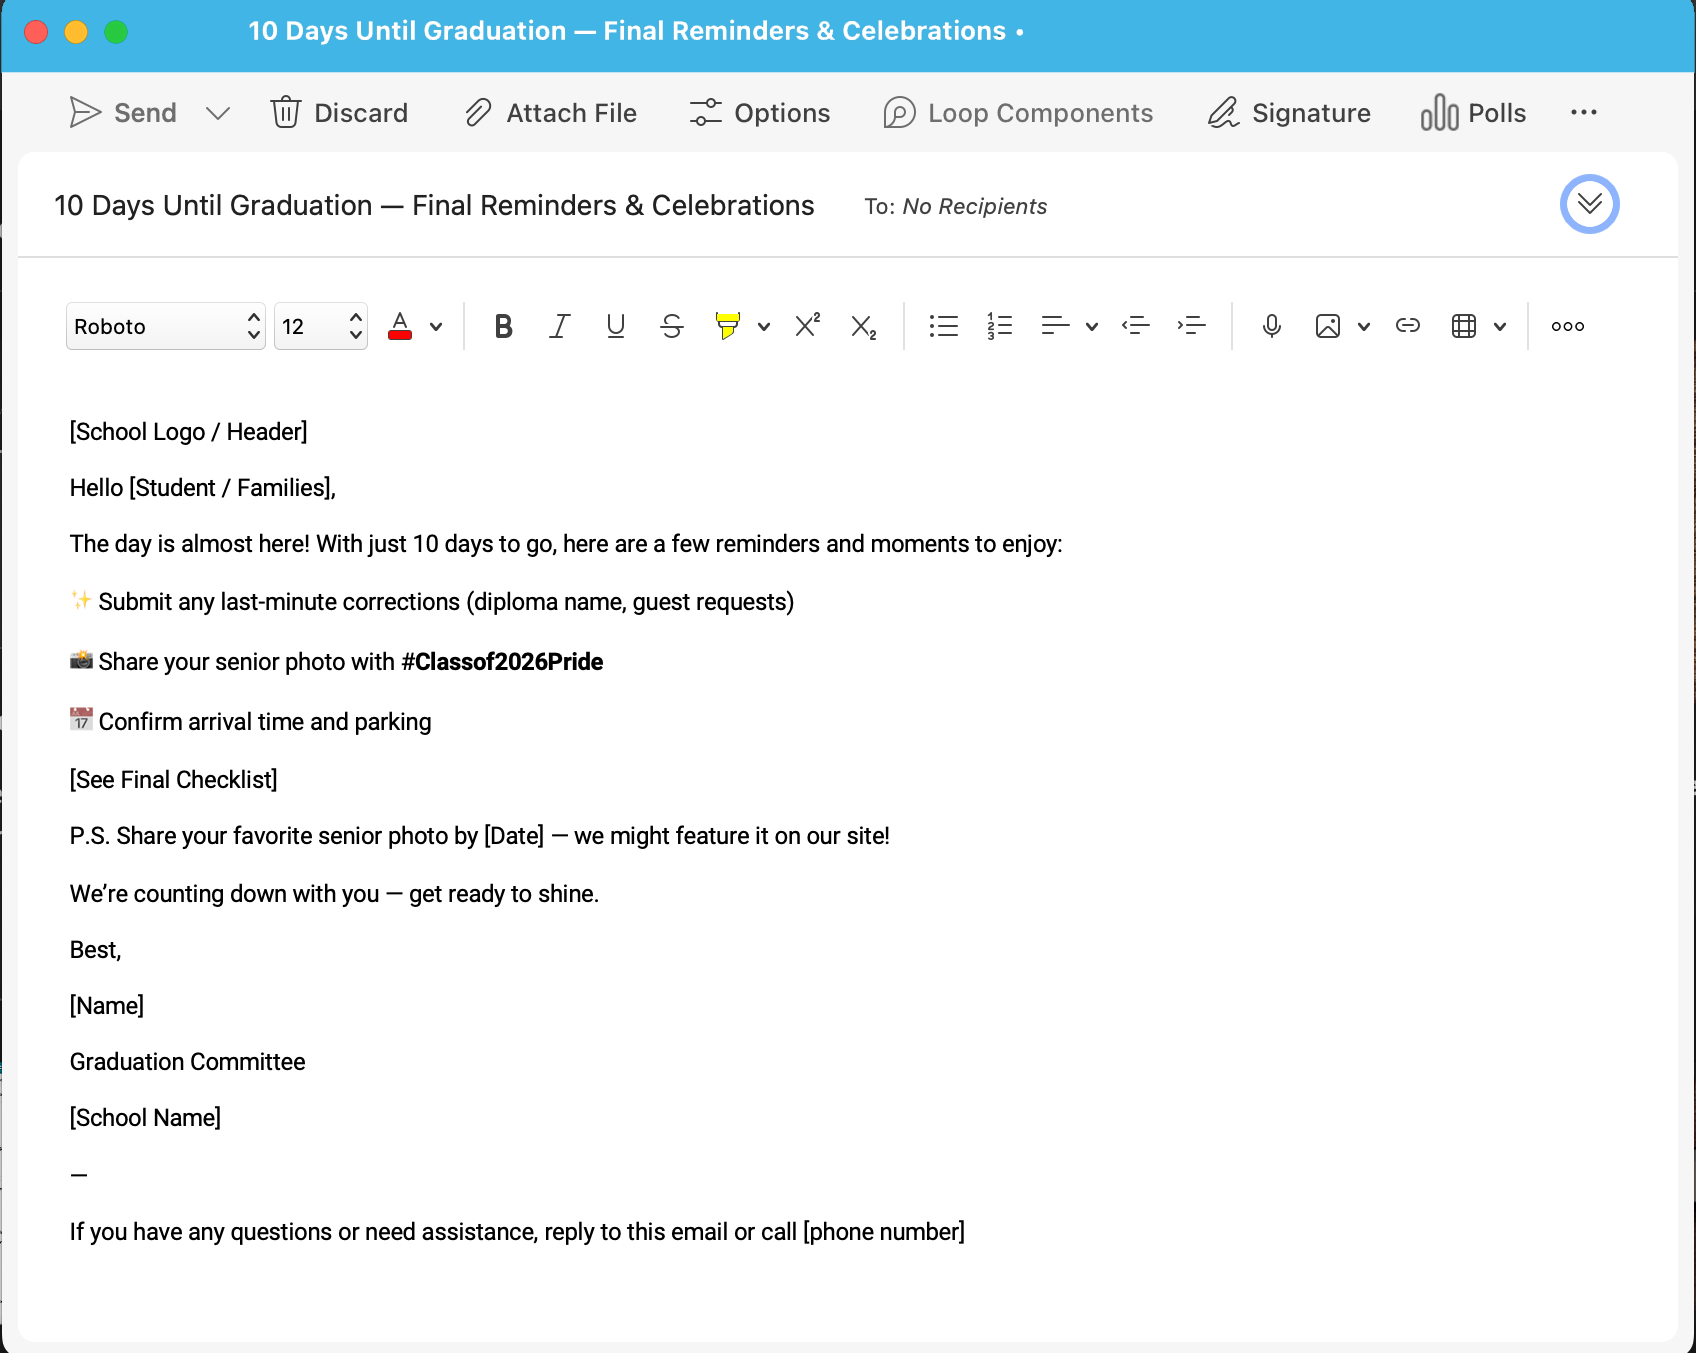Toggle underline formatting
This screenshot has width=1696, height=1353.
click(x=616, y=326)
